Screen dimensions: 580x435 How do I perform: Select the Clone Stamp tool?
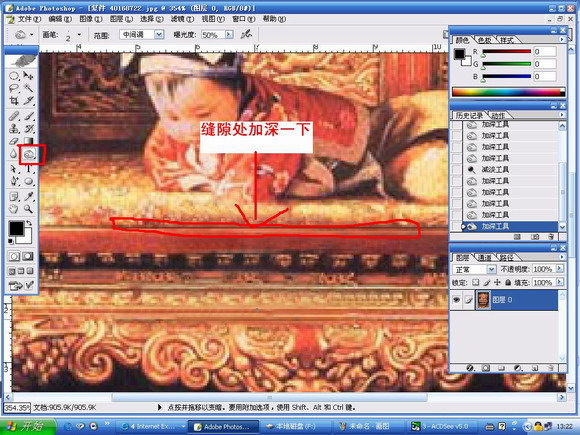coord(14,129)
